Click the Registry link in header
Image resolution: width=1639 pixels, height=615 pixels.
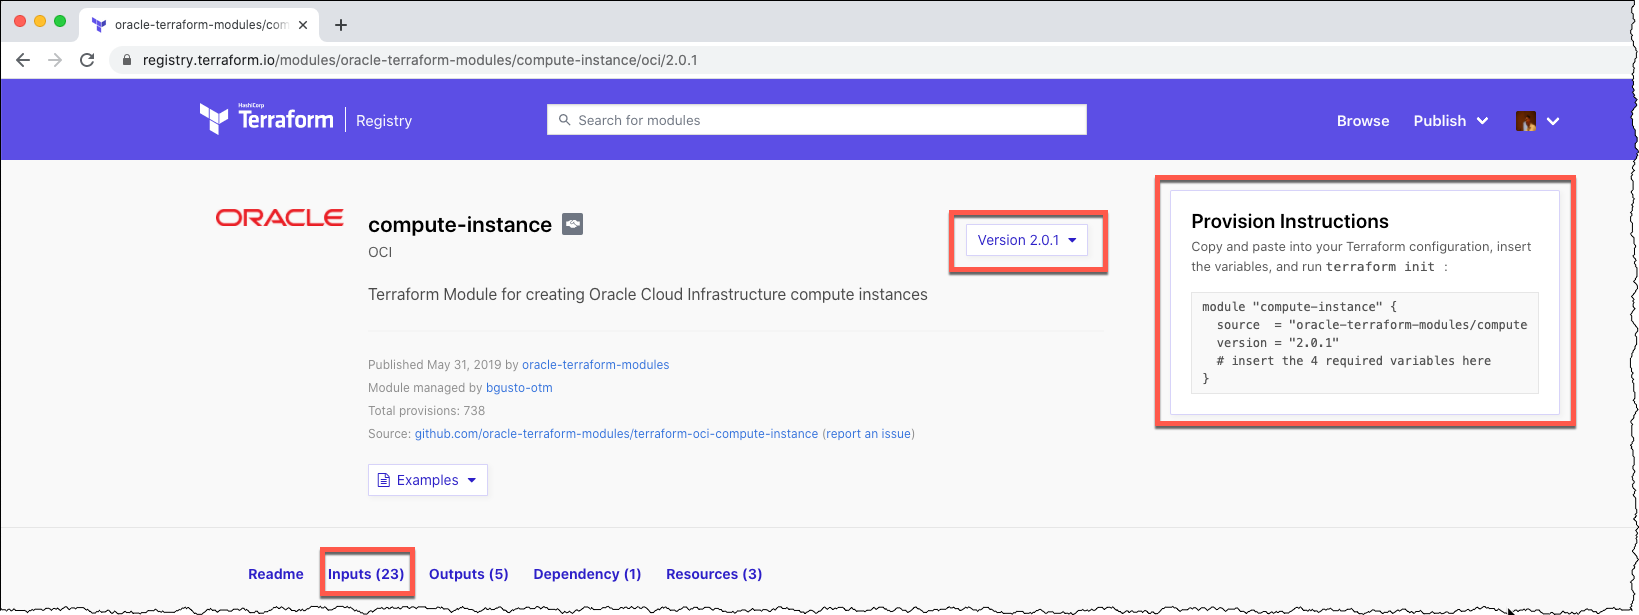click(384, 121)
